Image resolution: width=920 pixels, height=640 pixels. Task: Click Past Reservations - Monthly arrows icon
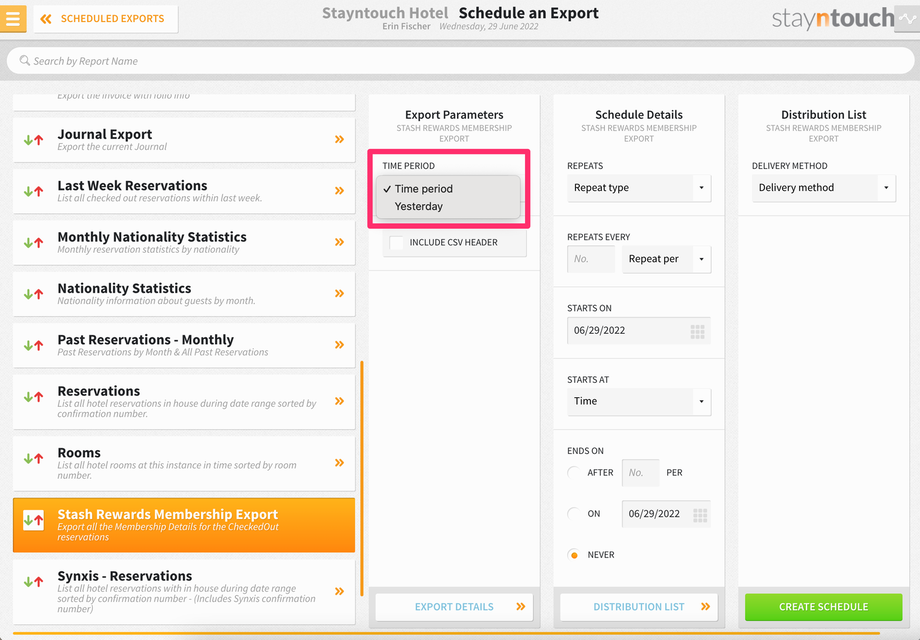pyautogui.click(x=33, y=346)
